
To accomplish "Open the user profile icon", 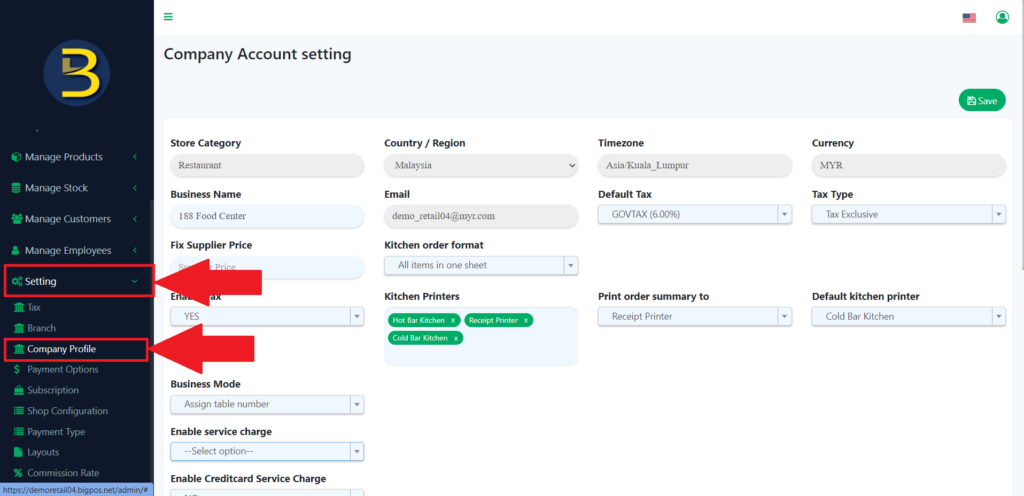I will pyautogui.click(x=1002, y=17).
